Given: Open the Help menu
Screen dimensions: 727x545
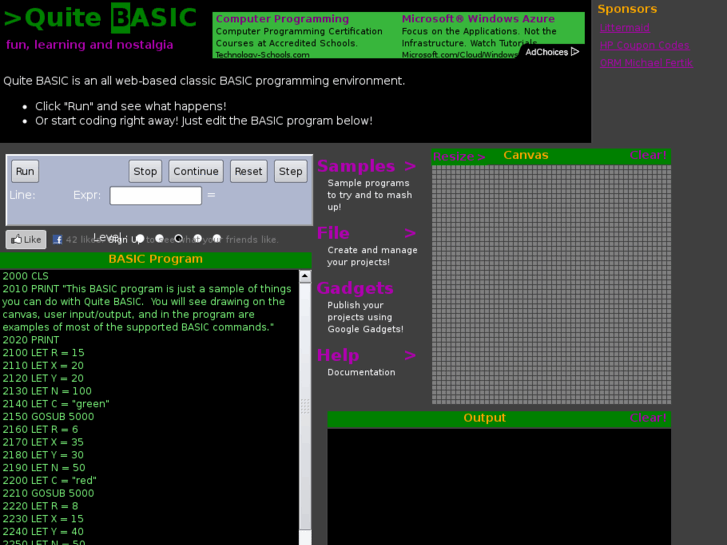Looking at the screenshot, I should (x=338, y=355).
